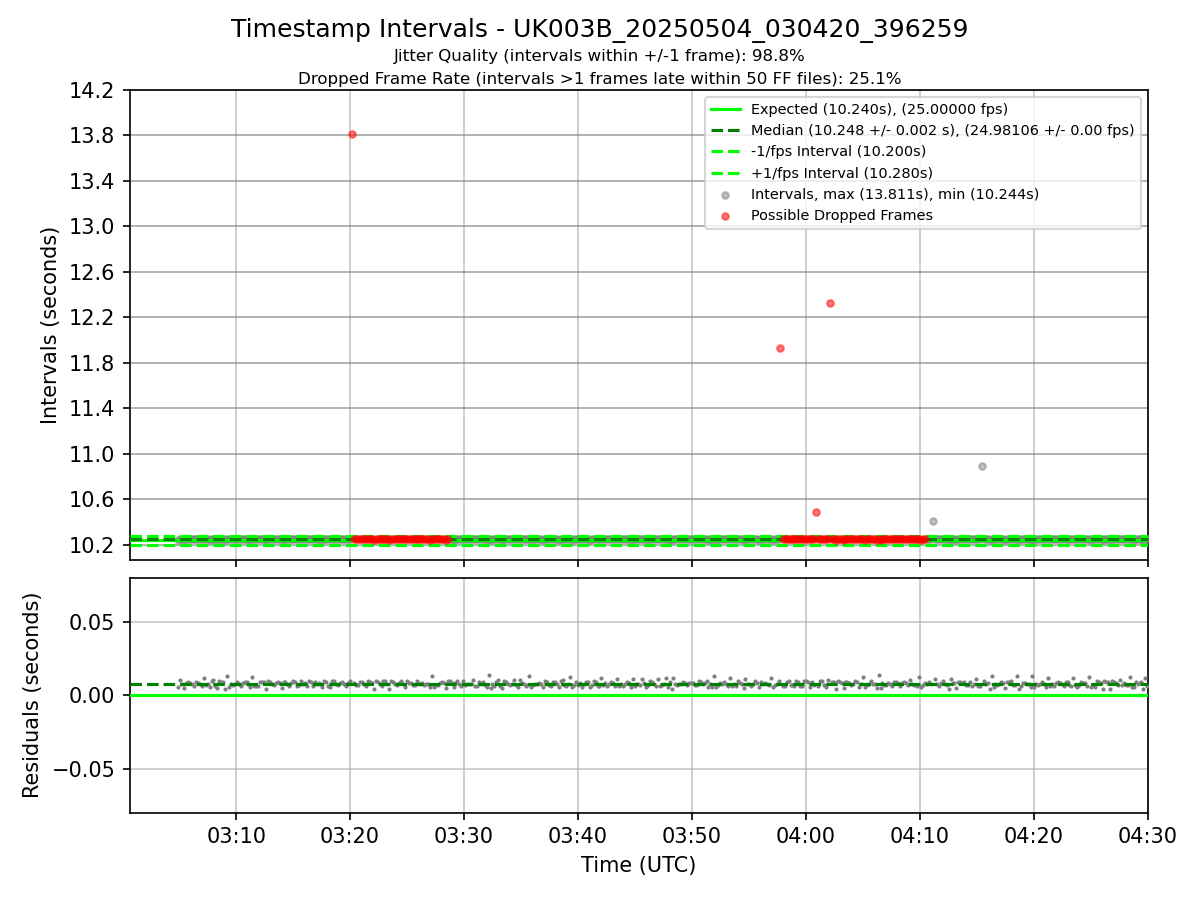Click the red dropped-frame point near 10.5 seconds
The image size is (1200, 900).
(816, 512)
